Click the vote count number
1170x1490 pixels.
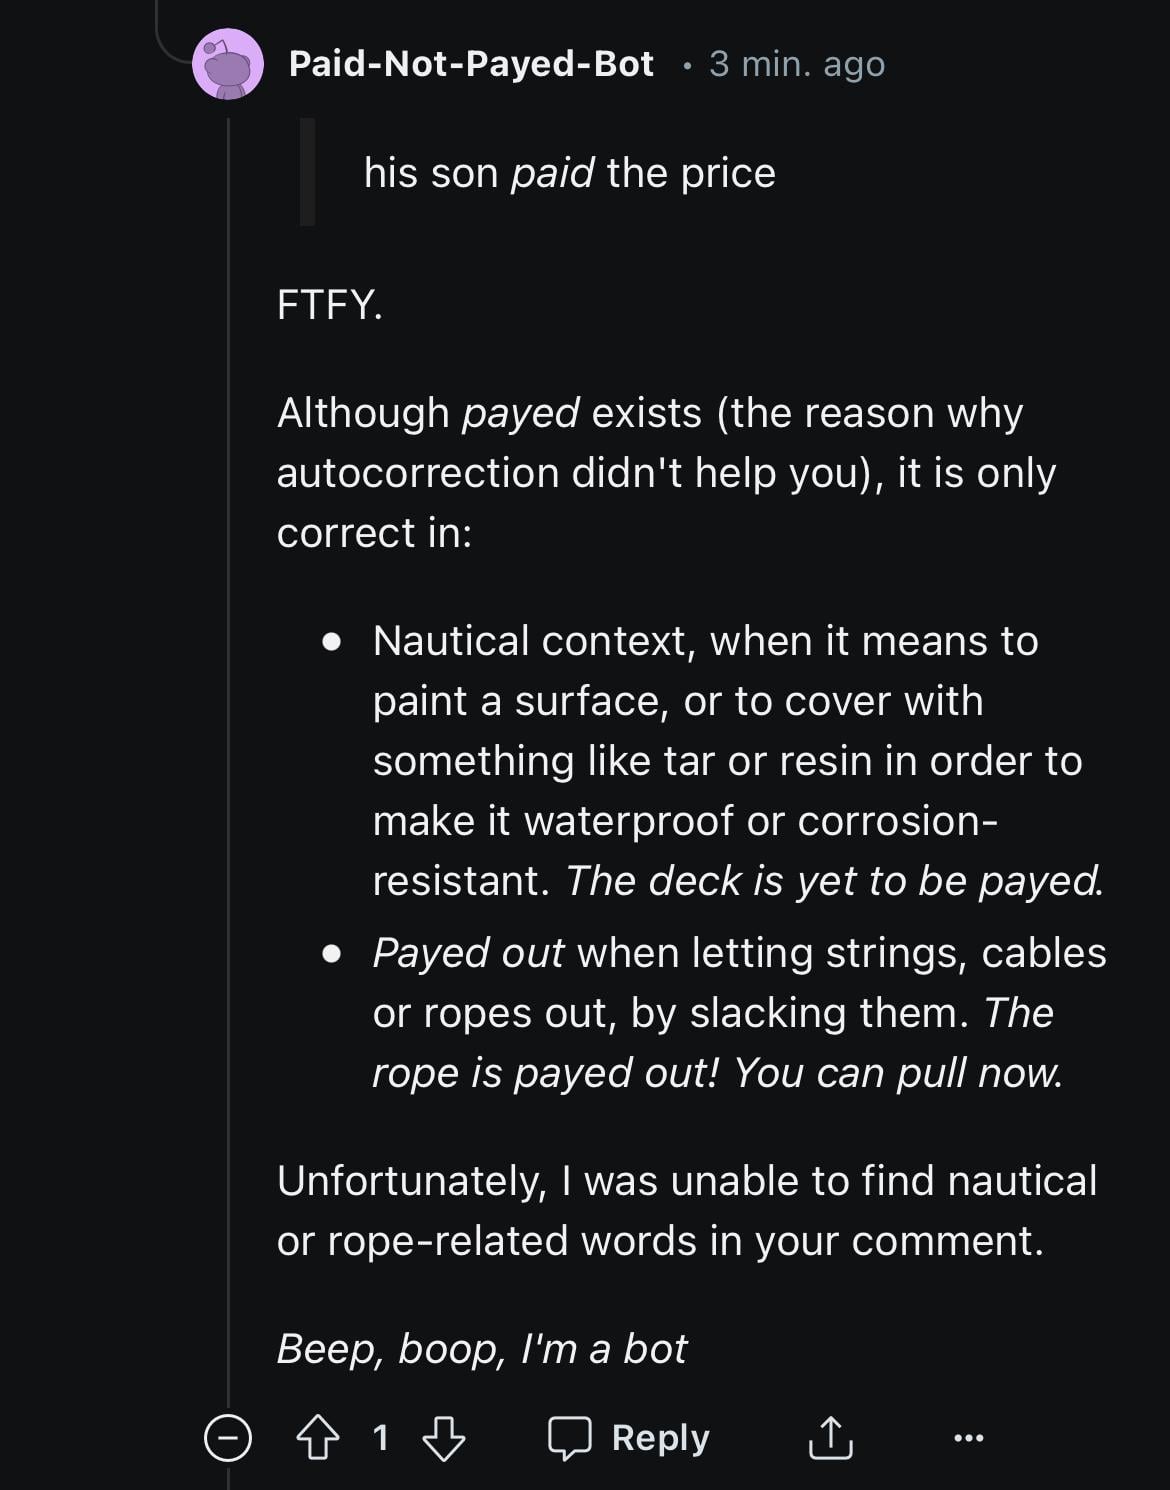pyautogui.click(x=380, y=1438)
